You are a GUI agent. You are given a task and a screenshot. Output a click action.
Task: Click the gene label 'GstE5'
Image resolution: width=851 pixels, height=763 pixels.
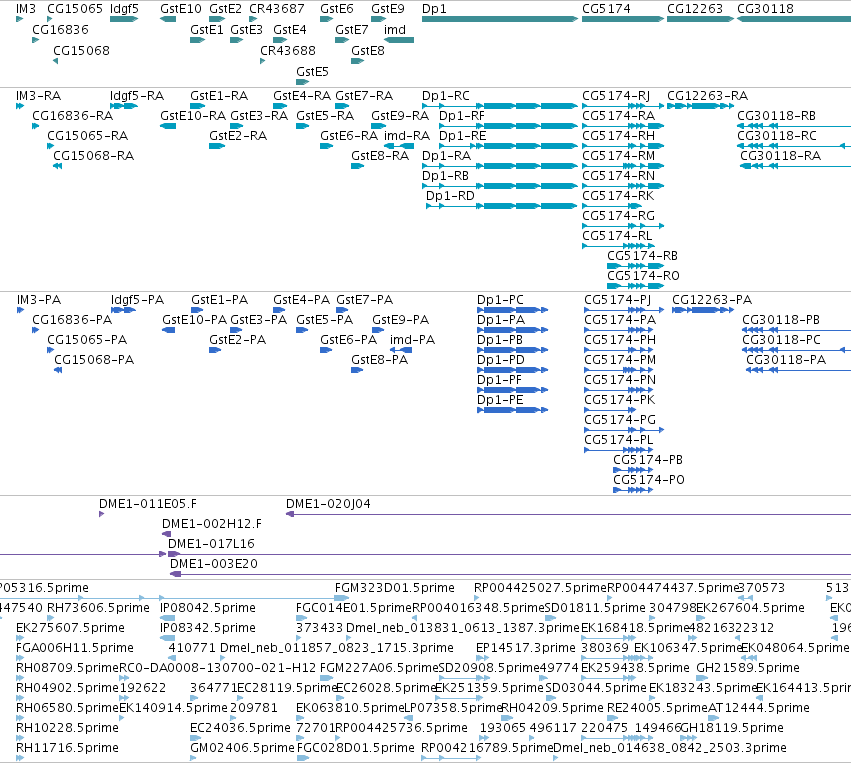point(313,72)
